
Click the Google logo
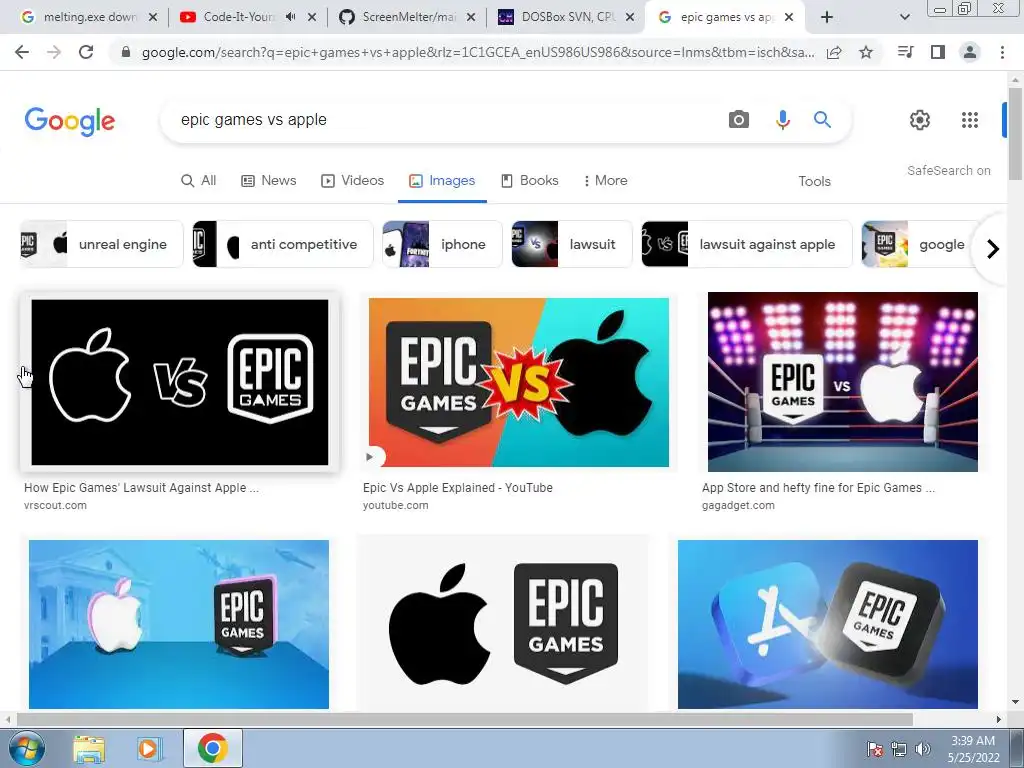[70, 121]
